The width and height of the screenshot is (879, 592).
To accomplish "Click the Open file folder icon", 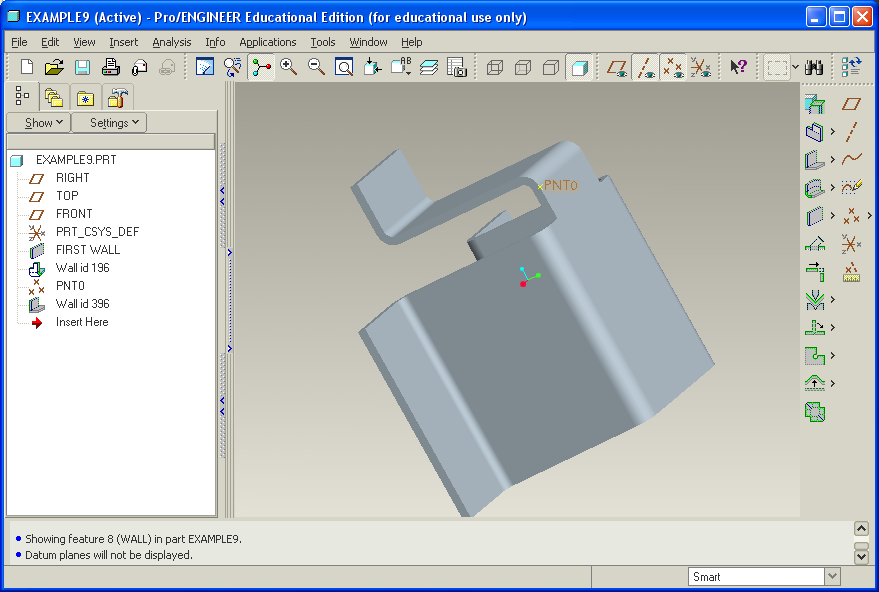I will (54, 67).
